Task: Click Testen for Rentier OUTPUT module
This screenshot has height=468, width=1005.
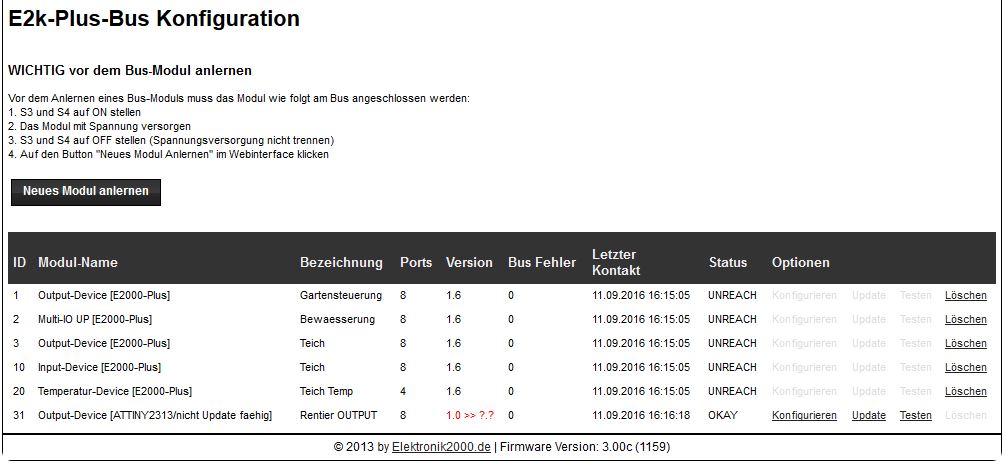Action: [x=915, y=415]
